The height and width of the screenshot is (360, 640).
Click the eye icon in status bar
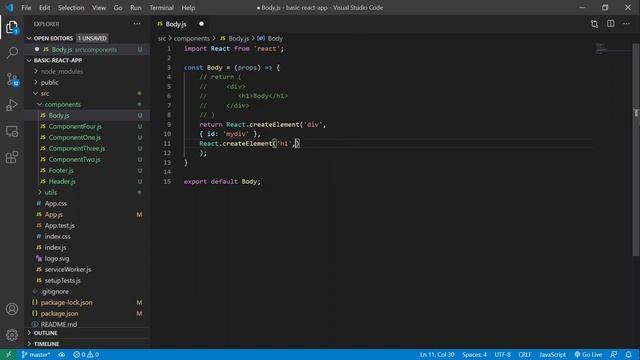[62, 354]
